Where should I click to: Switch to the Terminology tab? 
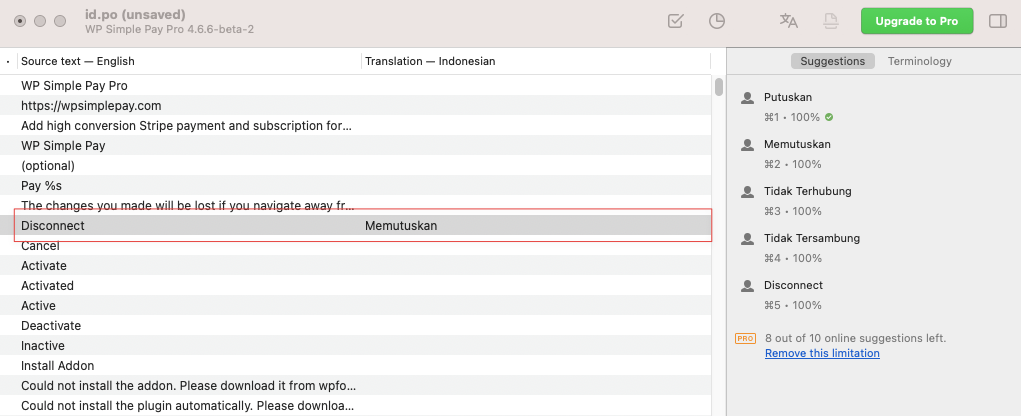tap(919, 61)
